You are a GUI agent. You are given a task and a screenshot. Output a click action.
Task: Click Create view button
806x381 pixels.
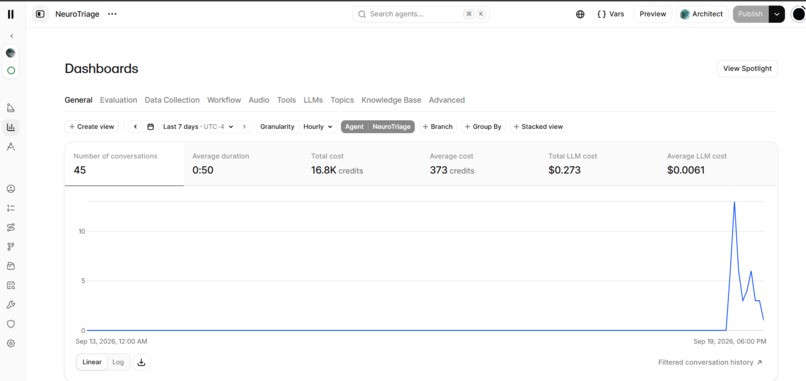coord(92,126)
